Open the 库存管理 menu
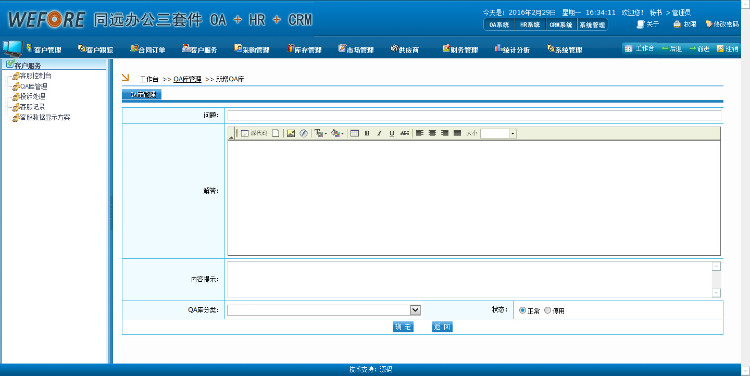 304,49
